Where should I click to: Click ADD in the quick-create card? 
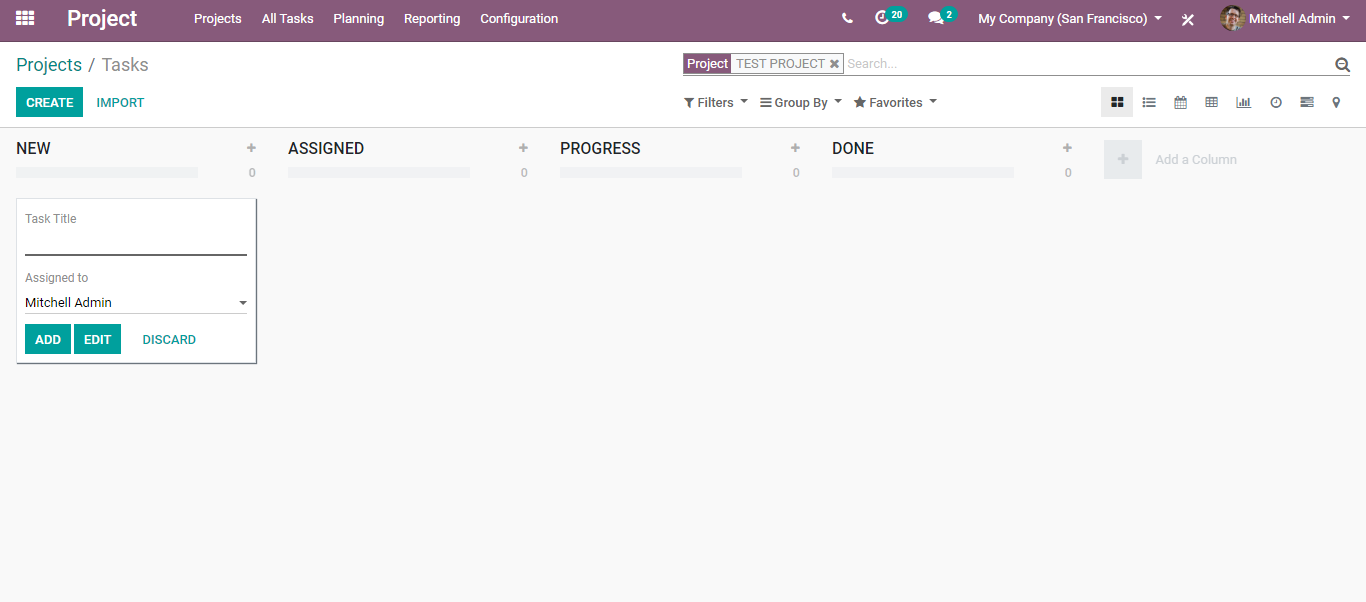click(x=48, y=339)
